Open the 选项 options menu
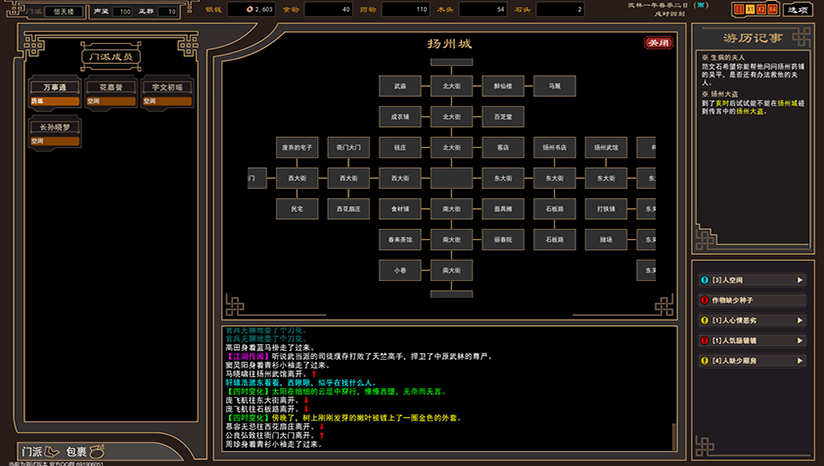 coord(797,9)
